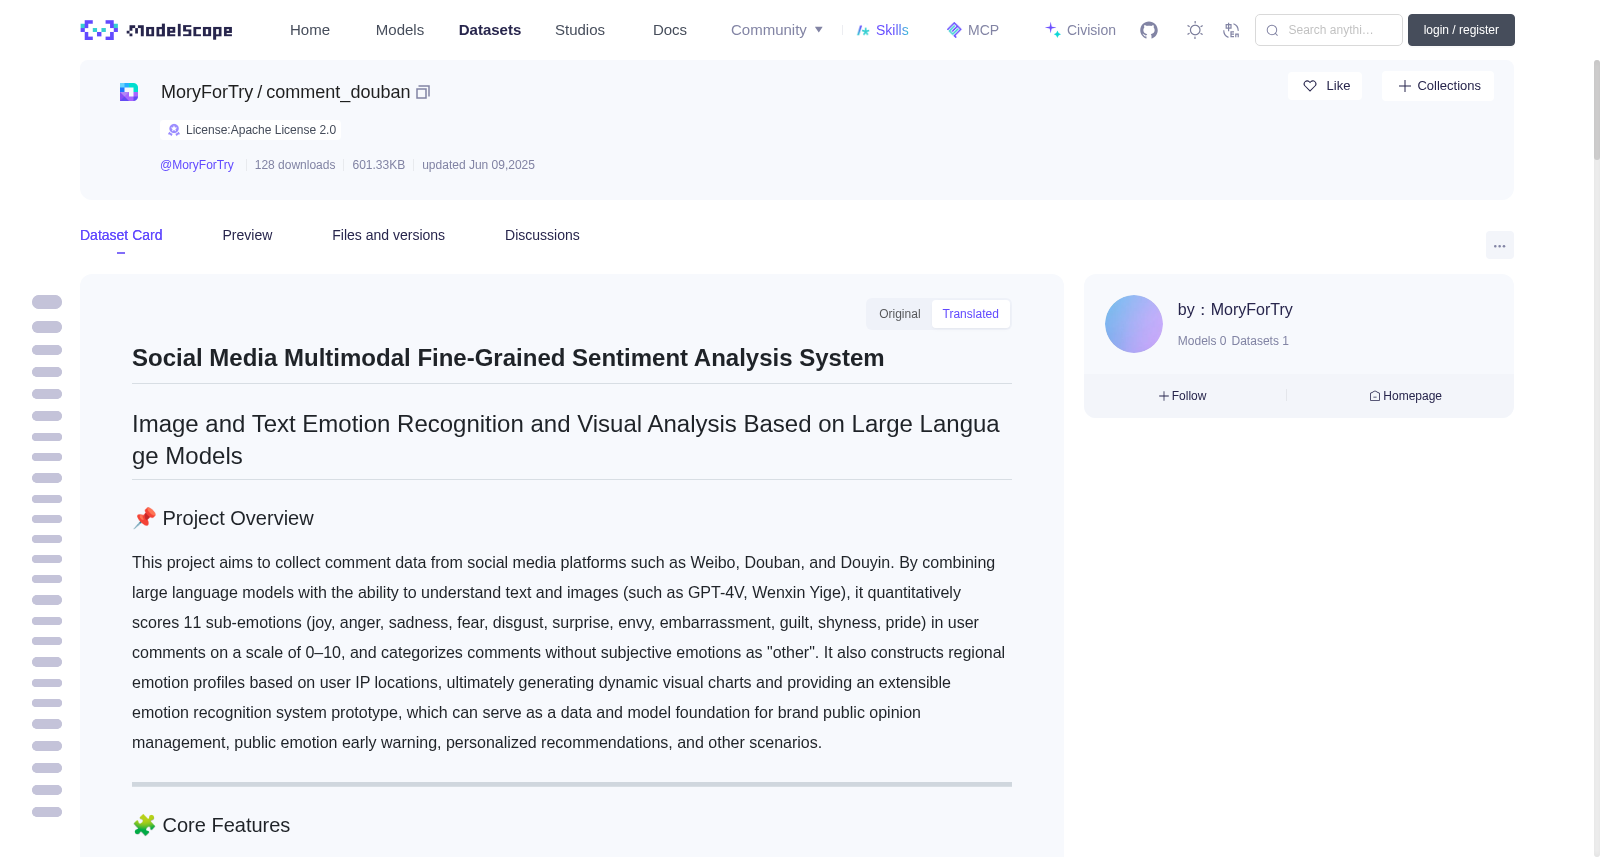
Task: Click the dataset cube icon beside MoryForTry
Action: point(129,92)
